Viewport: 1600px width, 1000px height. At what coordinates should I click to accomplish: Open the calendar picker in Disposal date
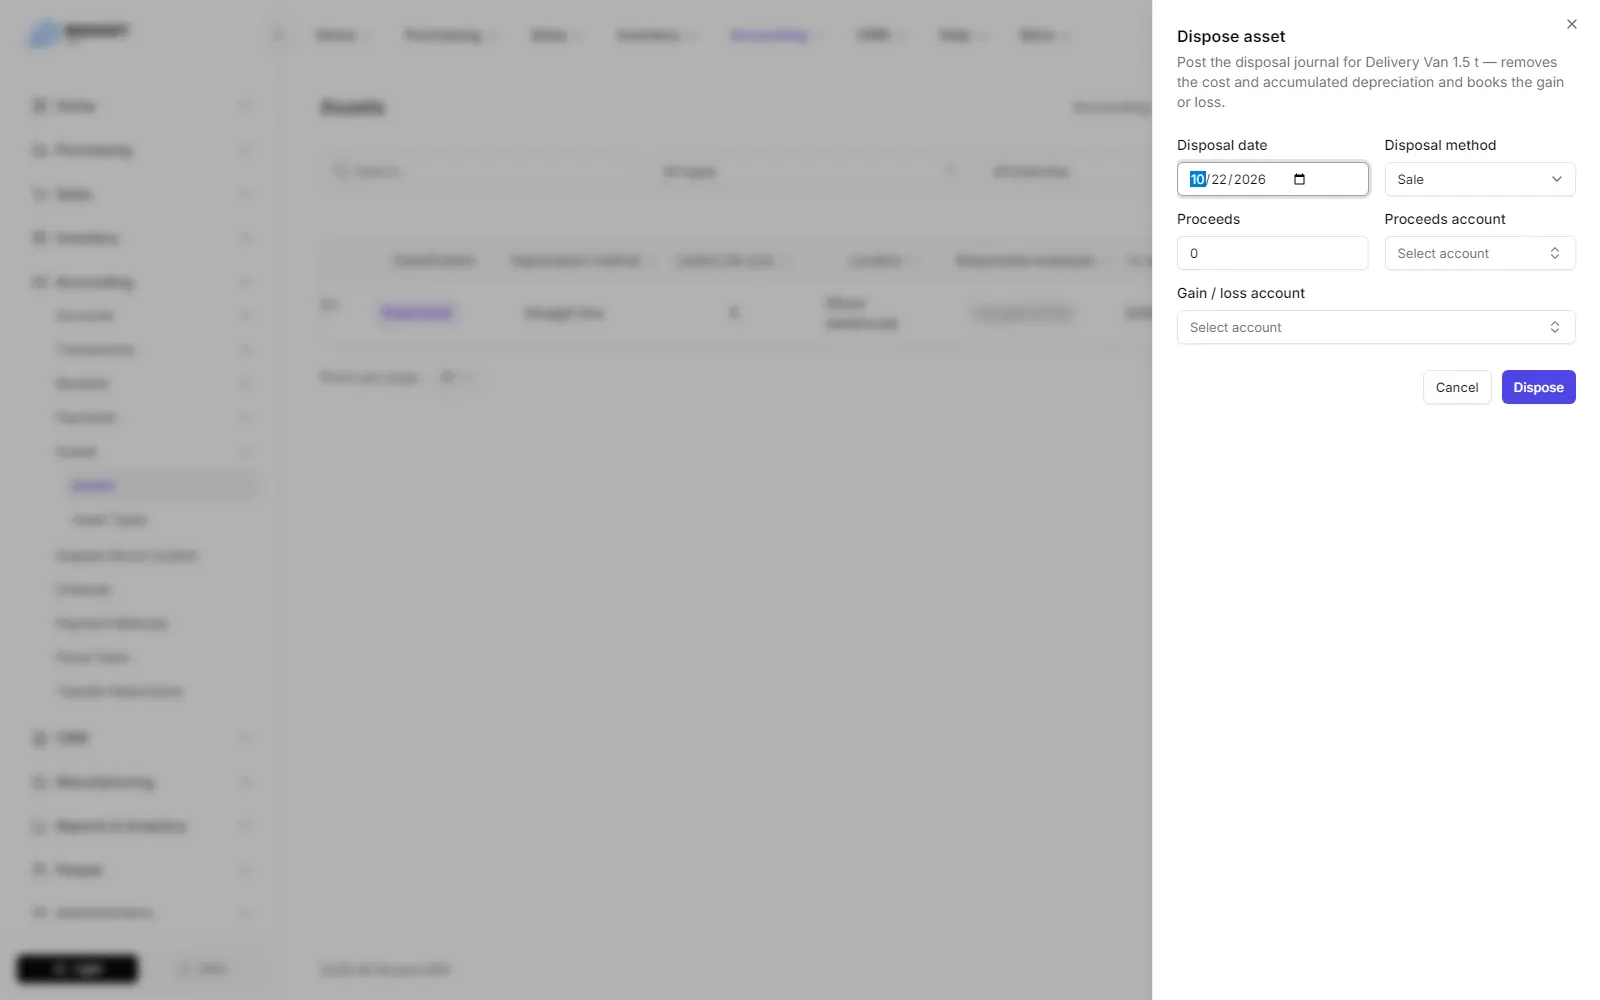[1299, 179]
